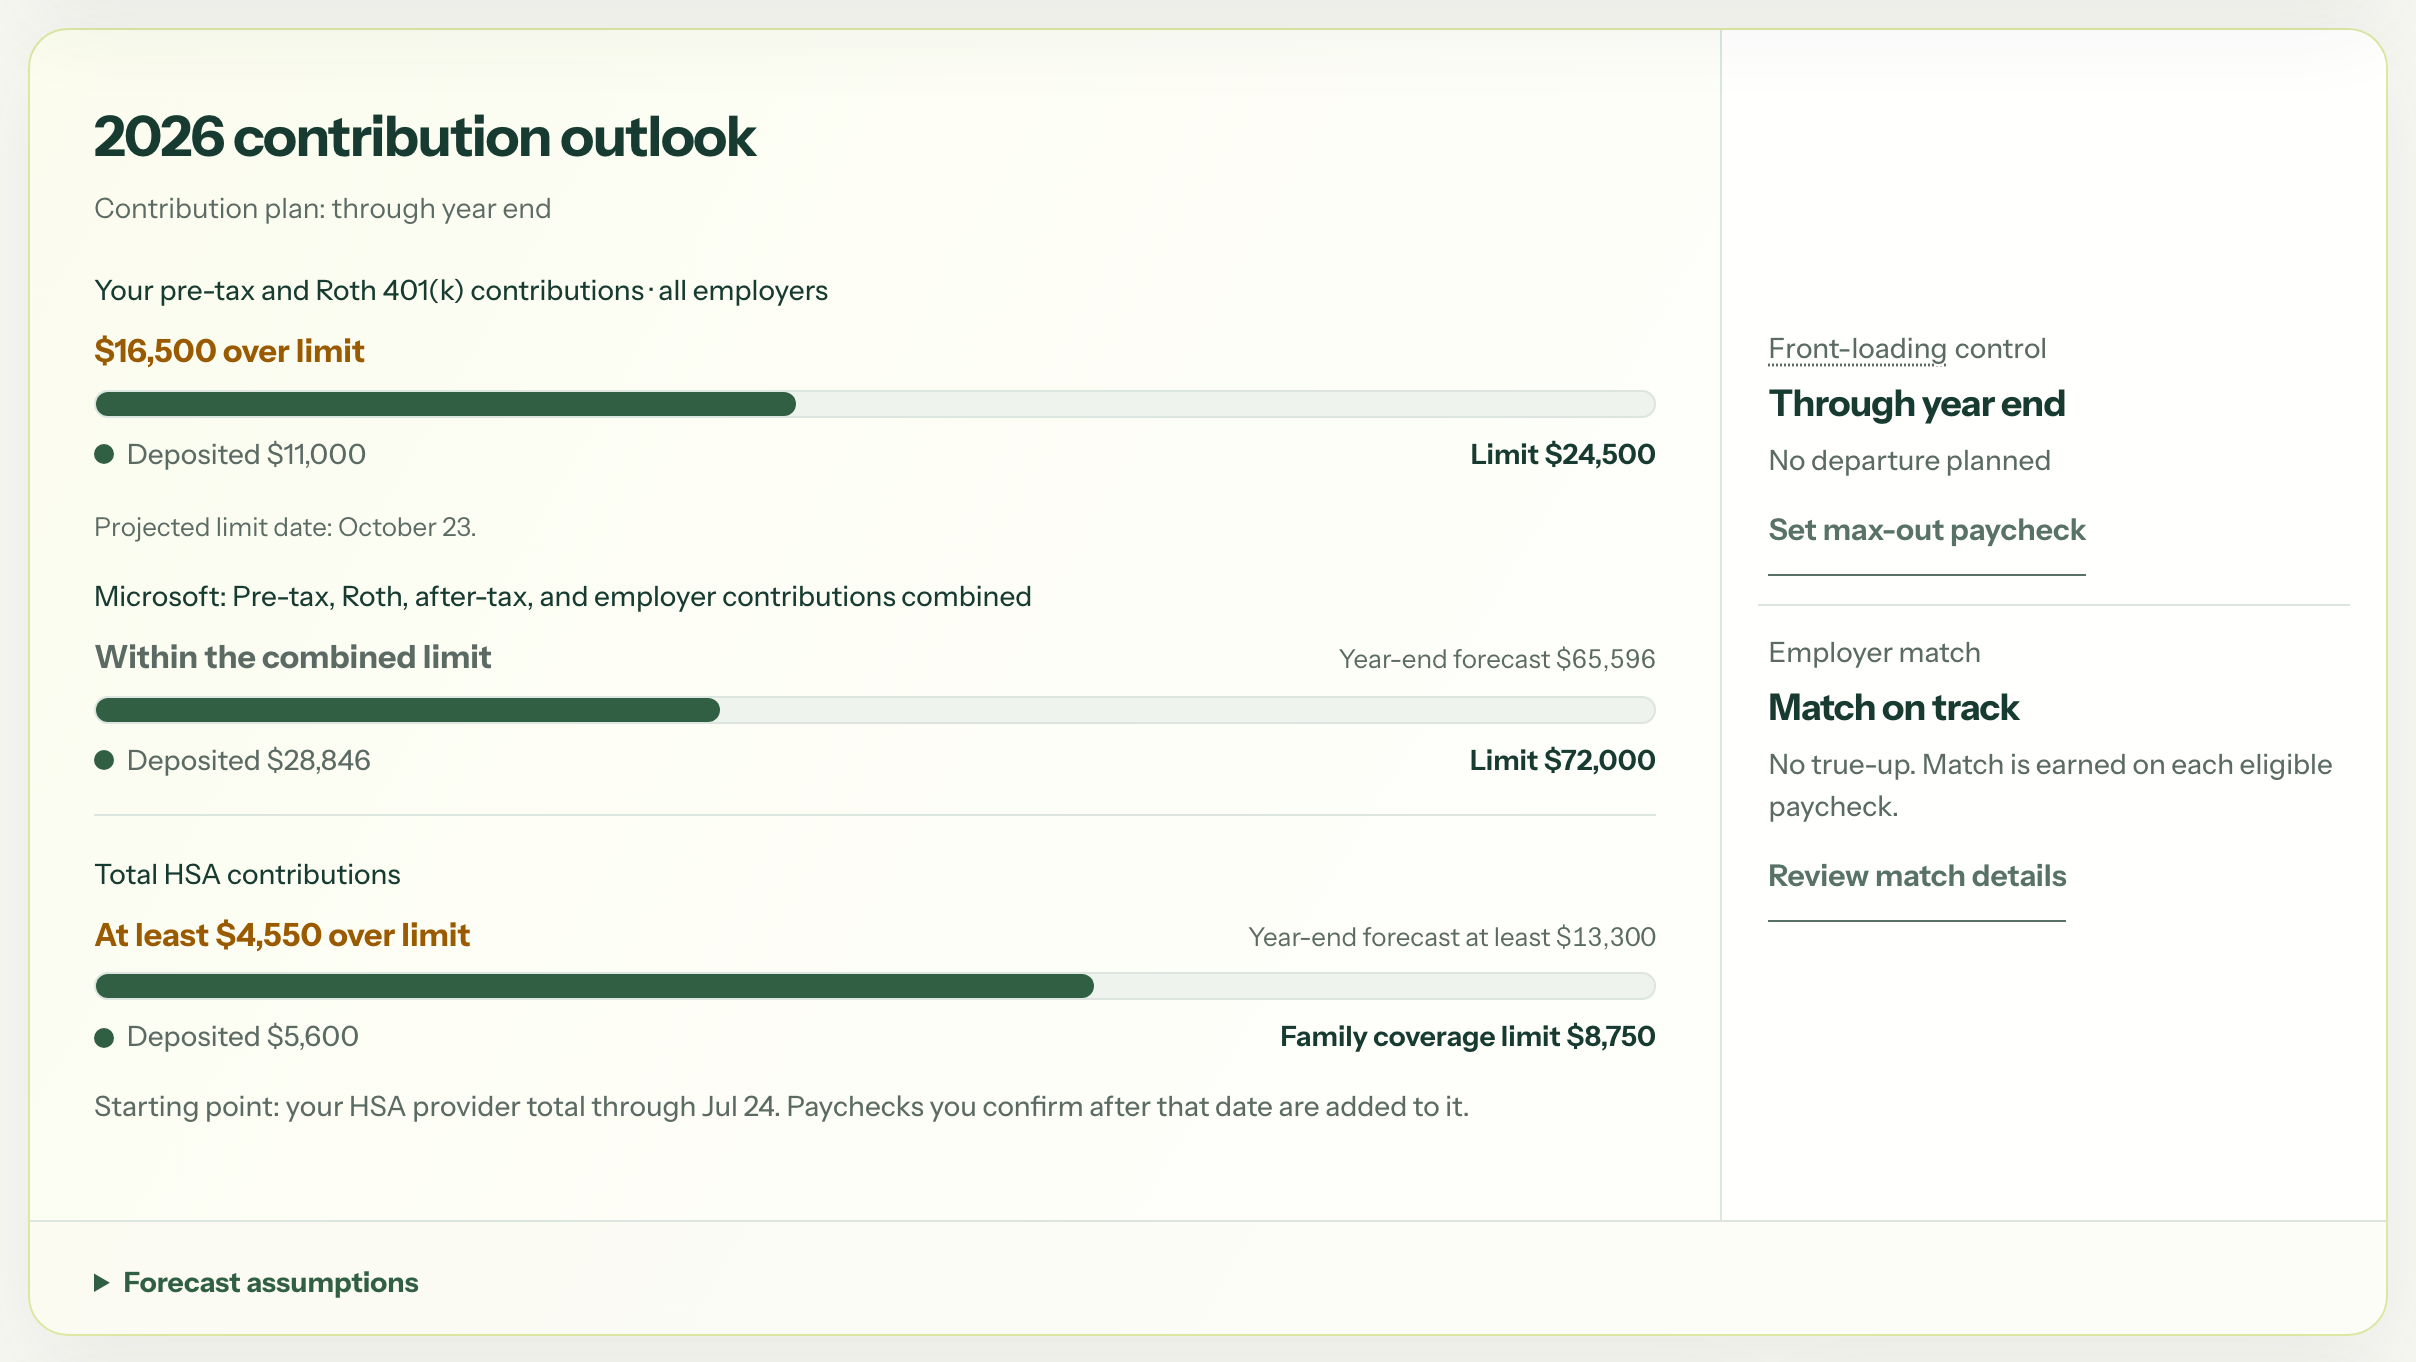Click the "Limit $24,500" value
The height and width of the screenshot is (1362, 2416).
pyautogui.click(x=1562, y=454)
